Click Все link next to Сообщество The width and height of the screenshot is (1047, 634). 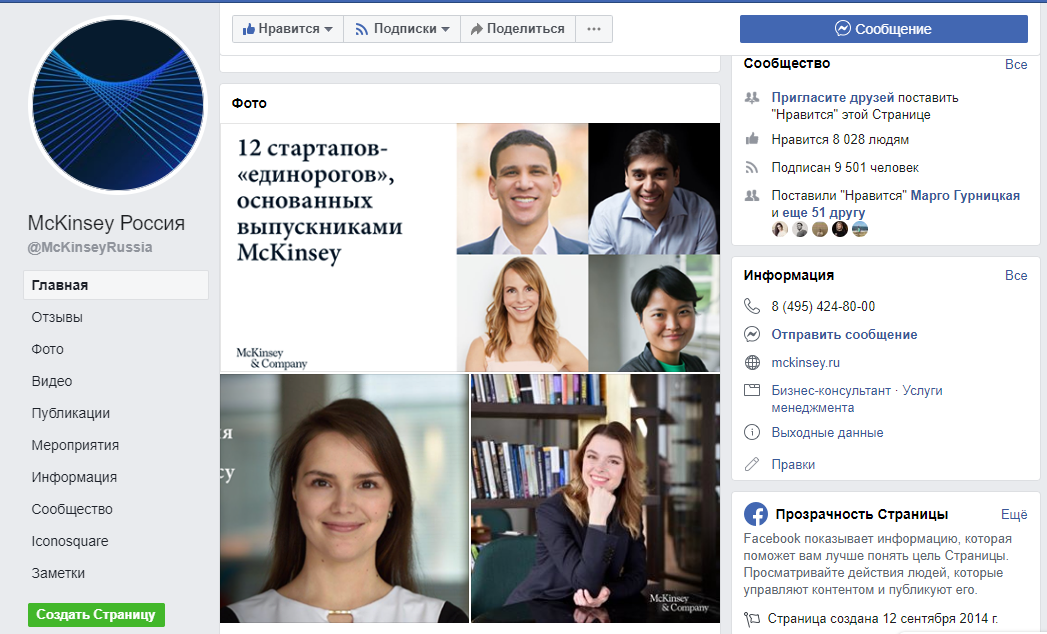coord(1016,64)
